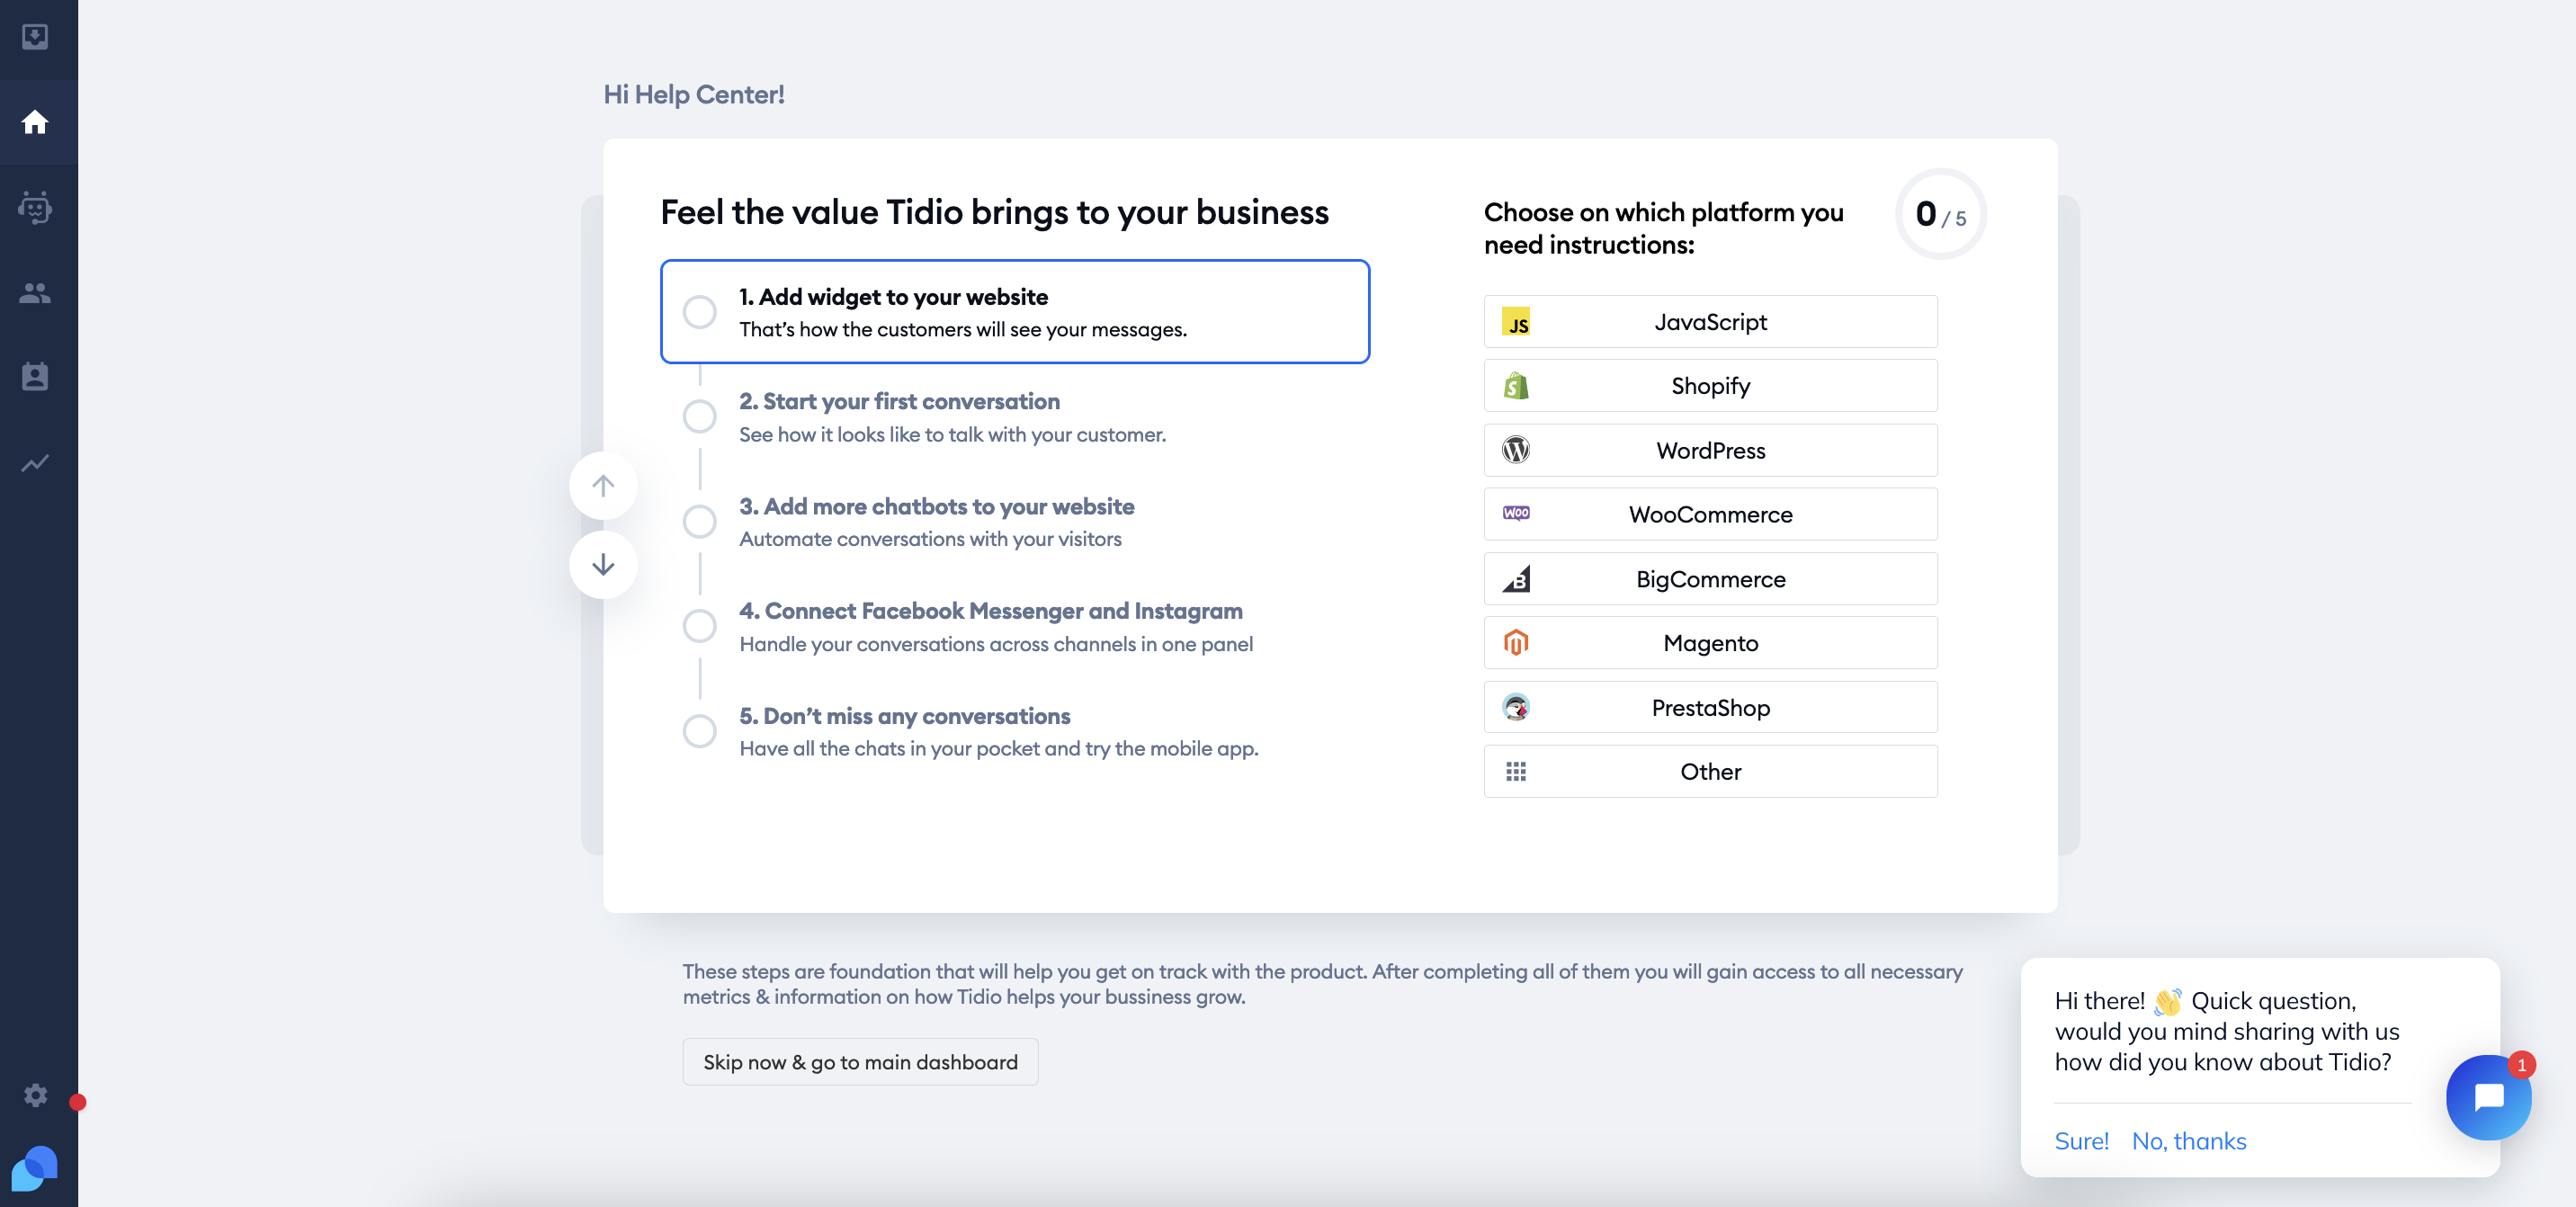Click Skip now & go to main dashboard

(x=860, y=1062)
